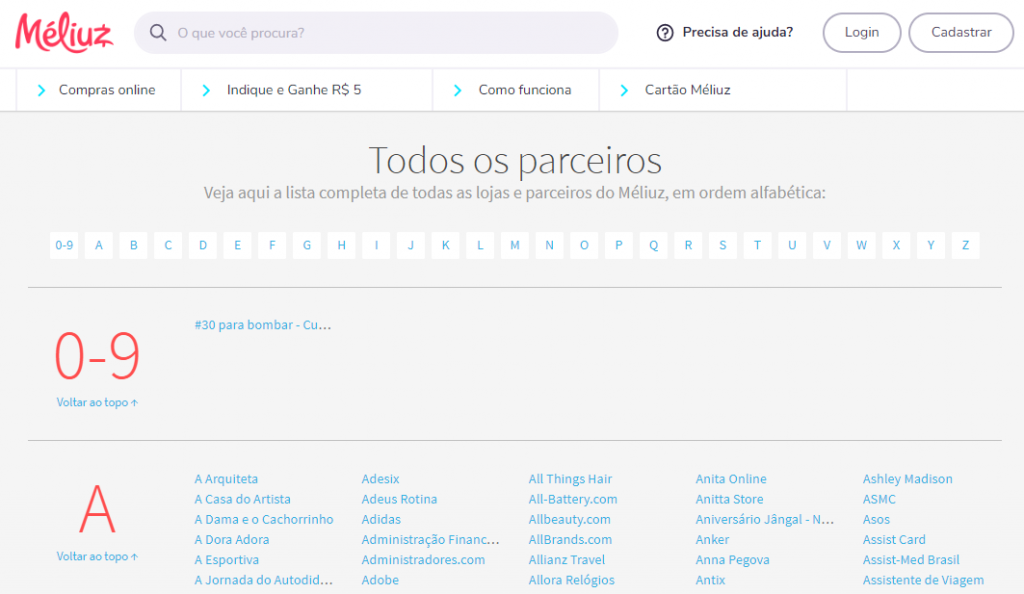This screenshot has width=1024, height=594.
Task: Jump to letter U in index
Action: coord(792,245)
